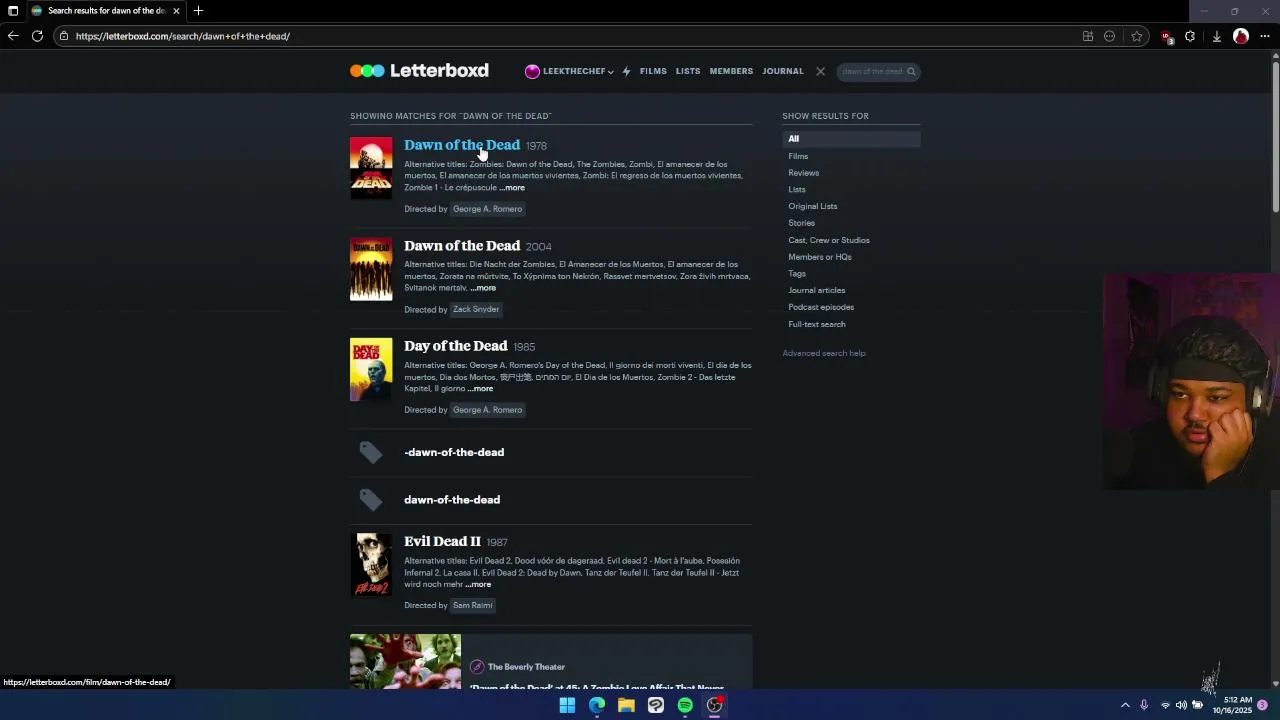Open the Windows Start menu

[x=567, y=705]
